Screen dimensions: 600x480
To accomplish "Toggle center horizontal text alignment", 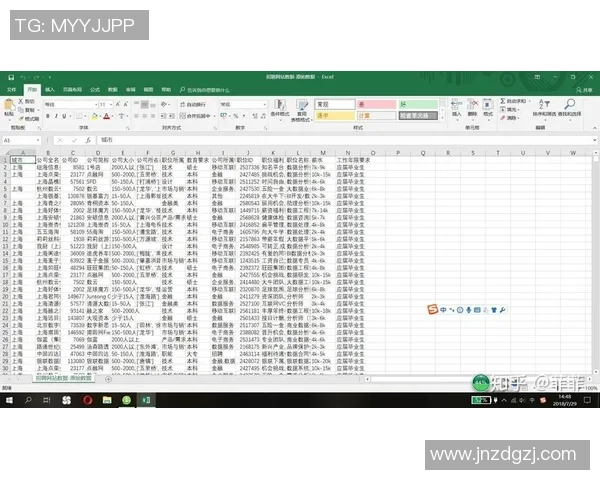I will 145,116.
